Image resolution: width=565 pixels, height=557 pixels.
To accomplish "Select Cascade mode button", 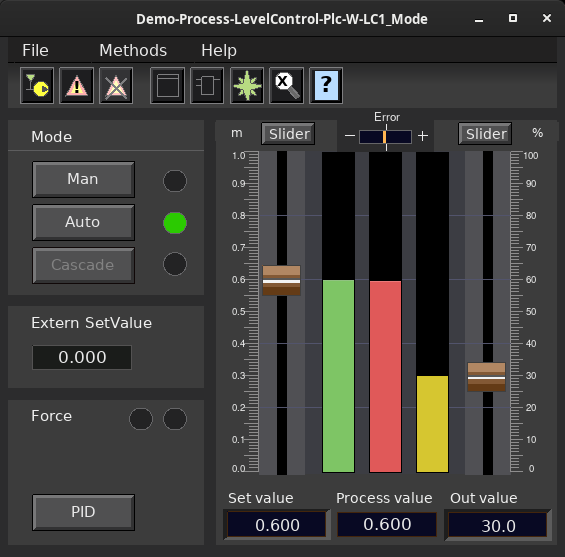I will pos(84,265).
